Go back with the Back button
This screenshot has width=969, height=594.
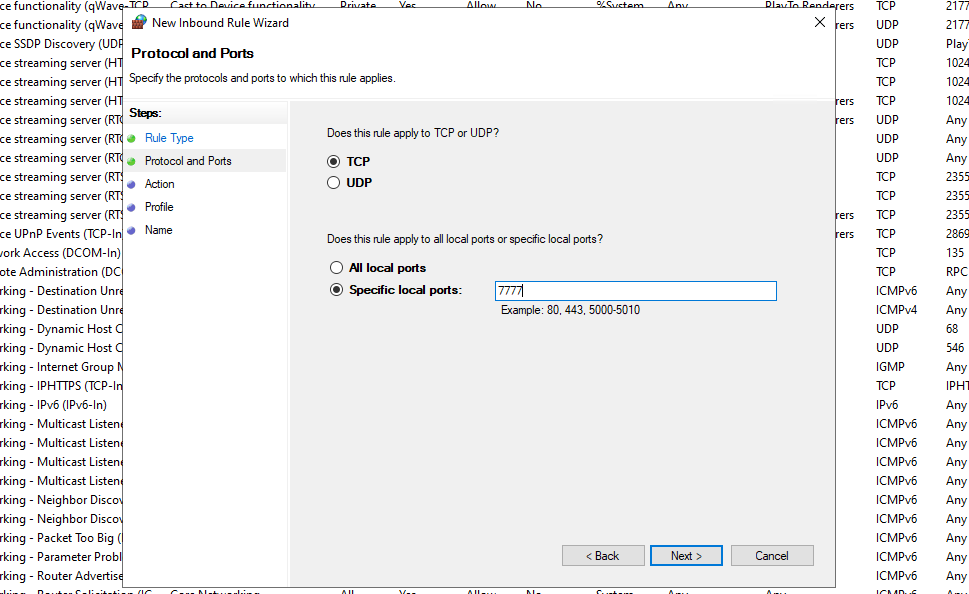pyautogui.click(x=603, y=556)
